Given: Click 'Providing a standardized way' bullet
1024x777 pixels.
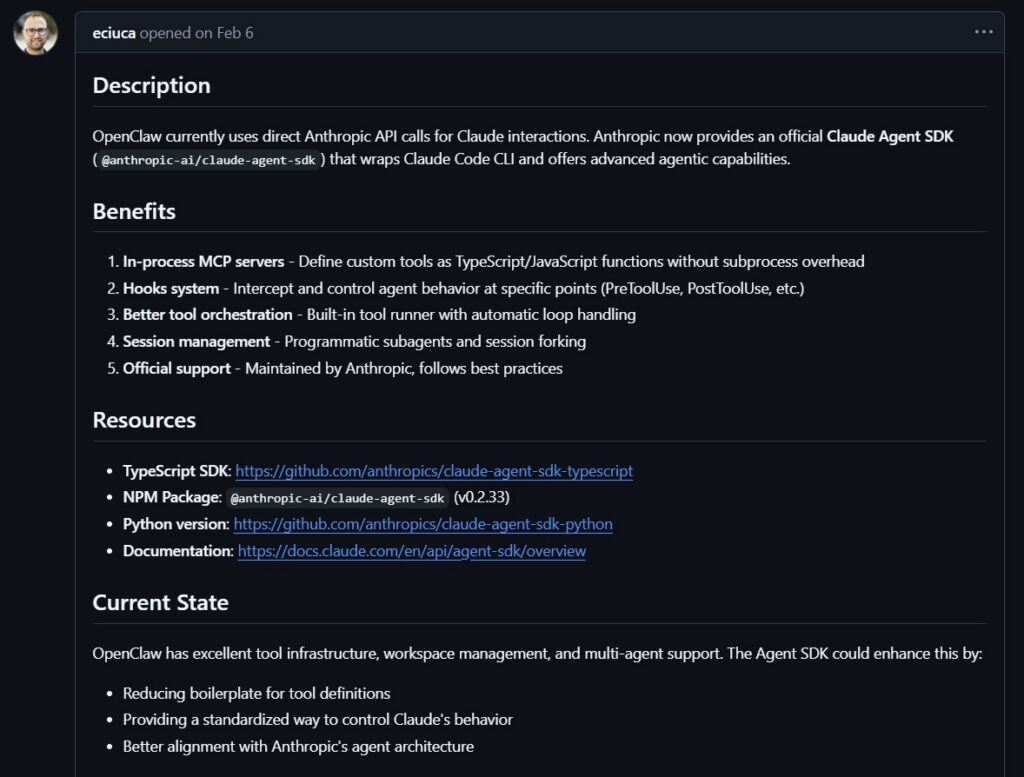Looking at the screenshot, I should [318, 720].
